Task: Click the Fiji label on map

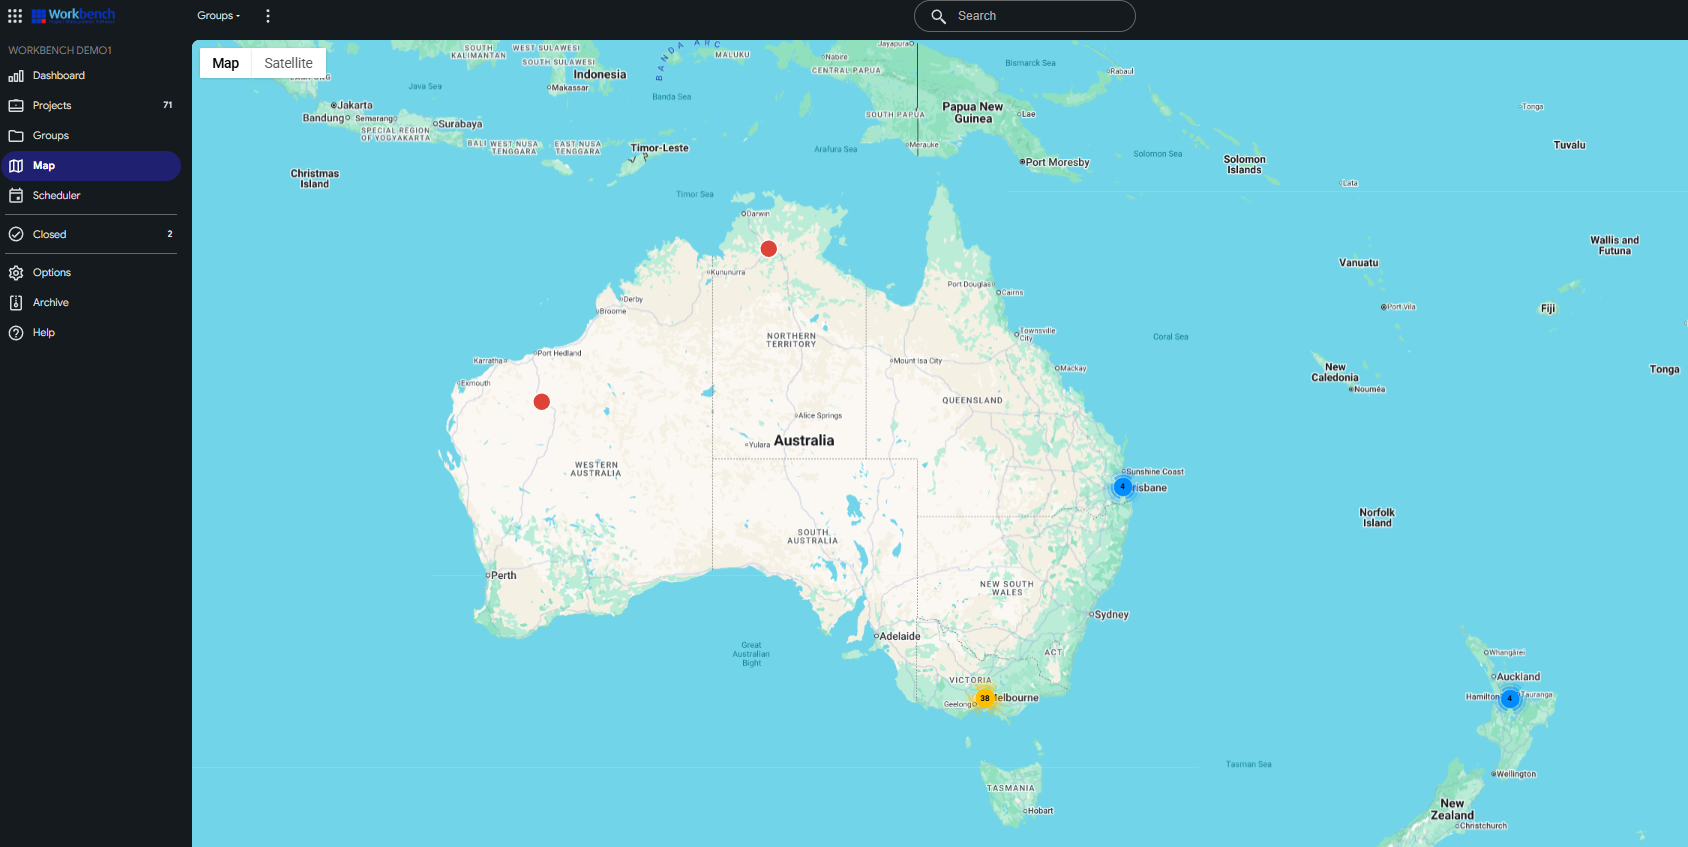Action: [1548, 309]
